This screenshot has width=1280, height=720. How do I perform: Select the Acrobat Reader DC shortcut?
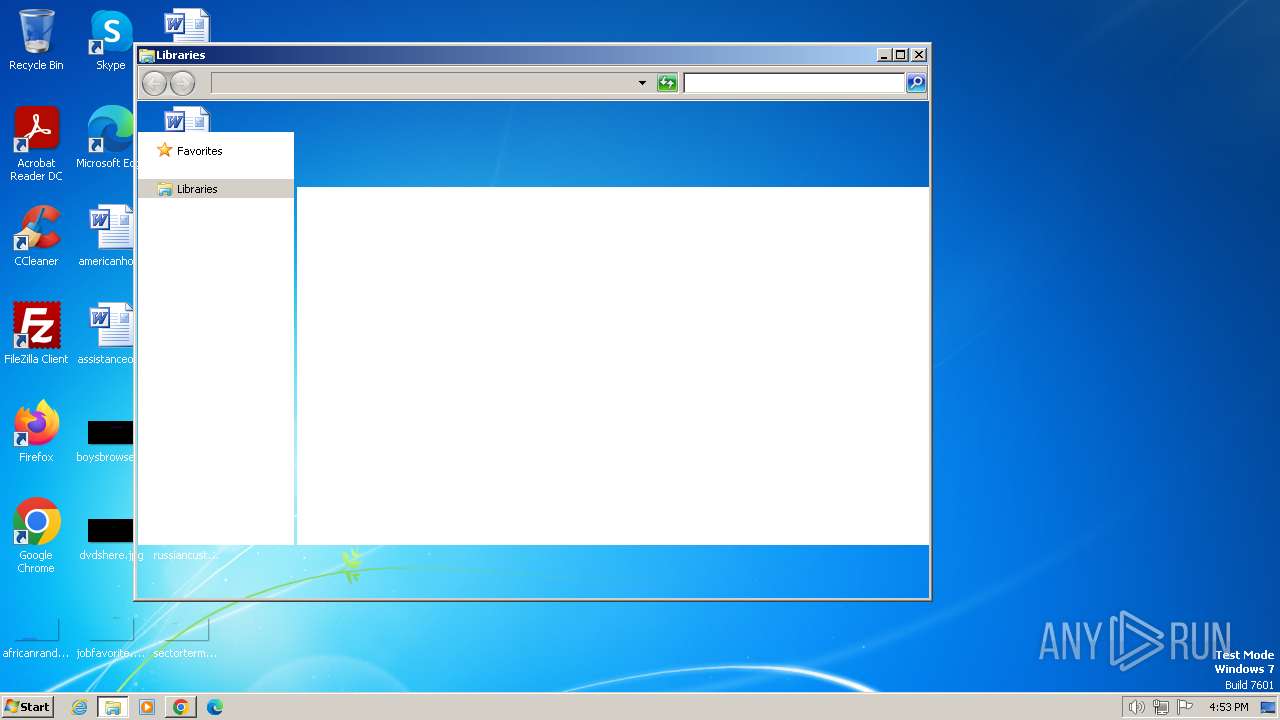pyautogui.click(x=36, y=144)
